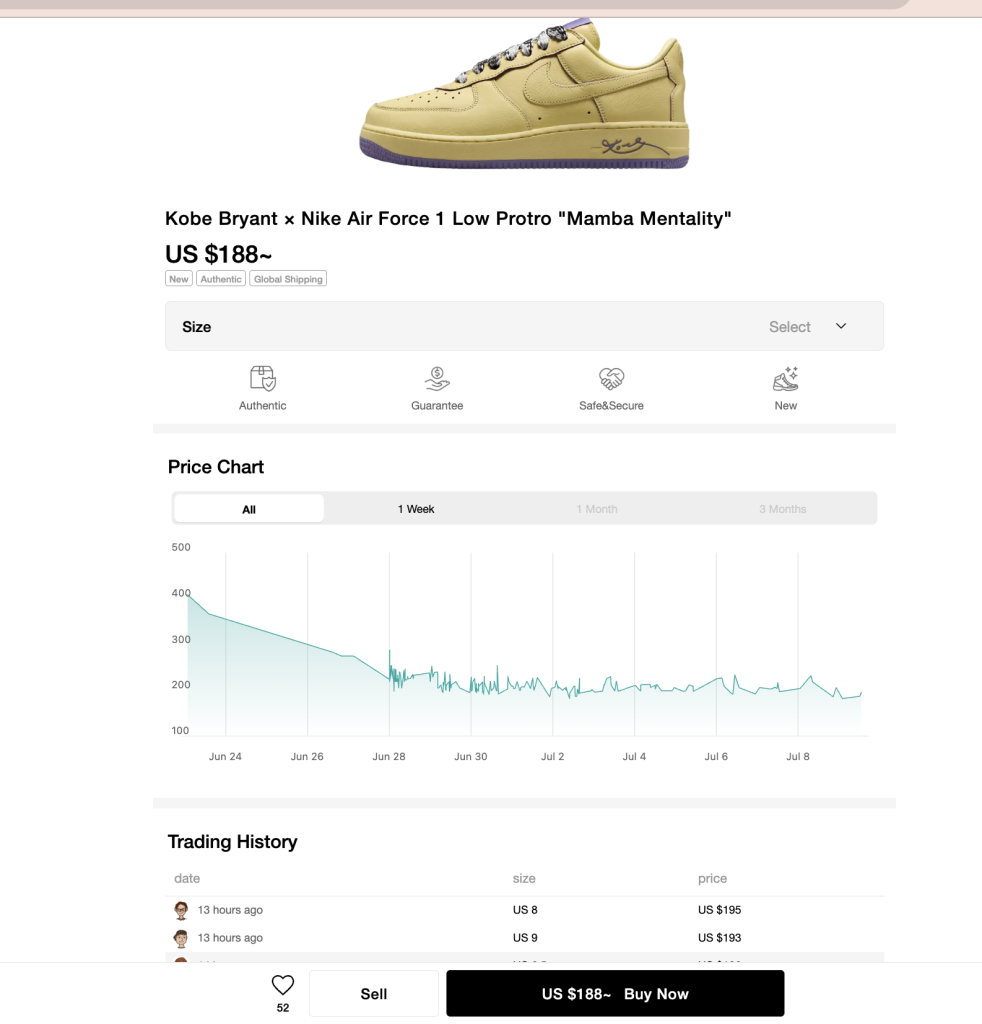
Task: Switch chart to 3 Months
Action: click(782, 509)
